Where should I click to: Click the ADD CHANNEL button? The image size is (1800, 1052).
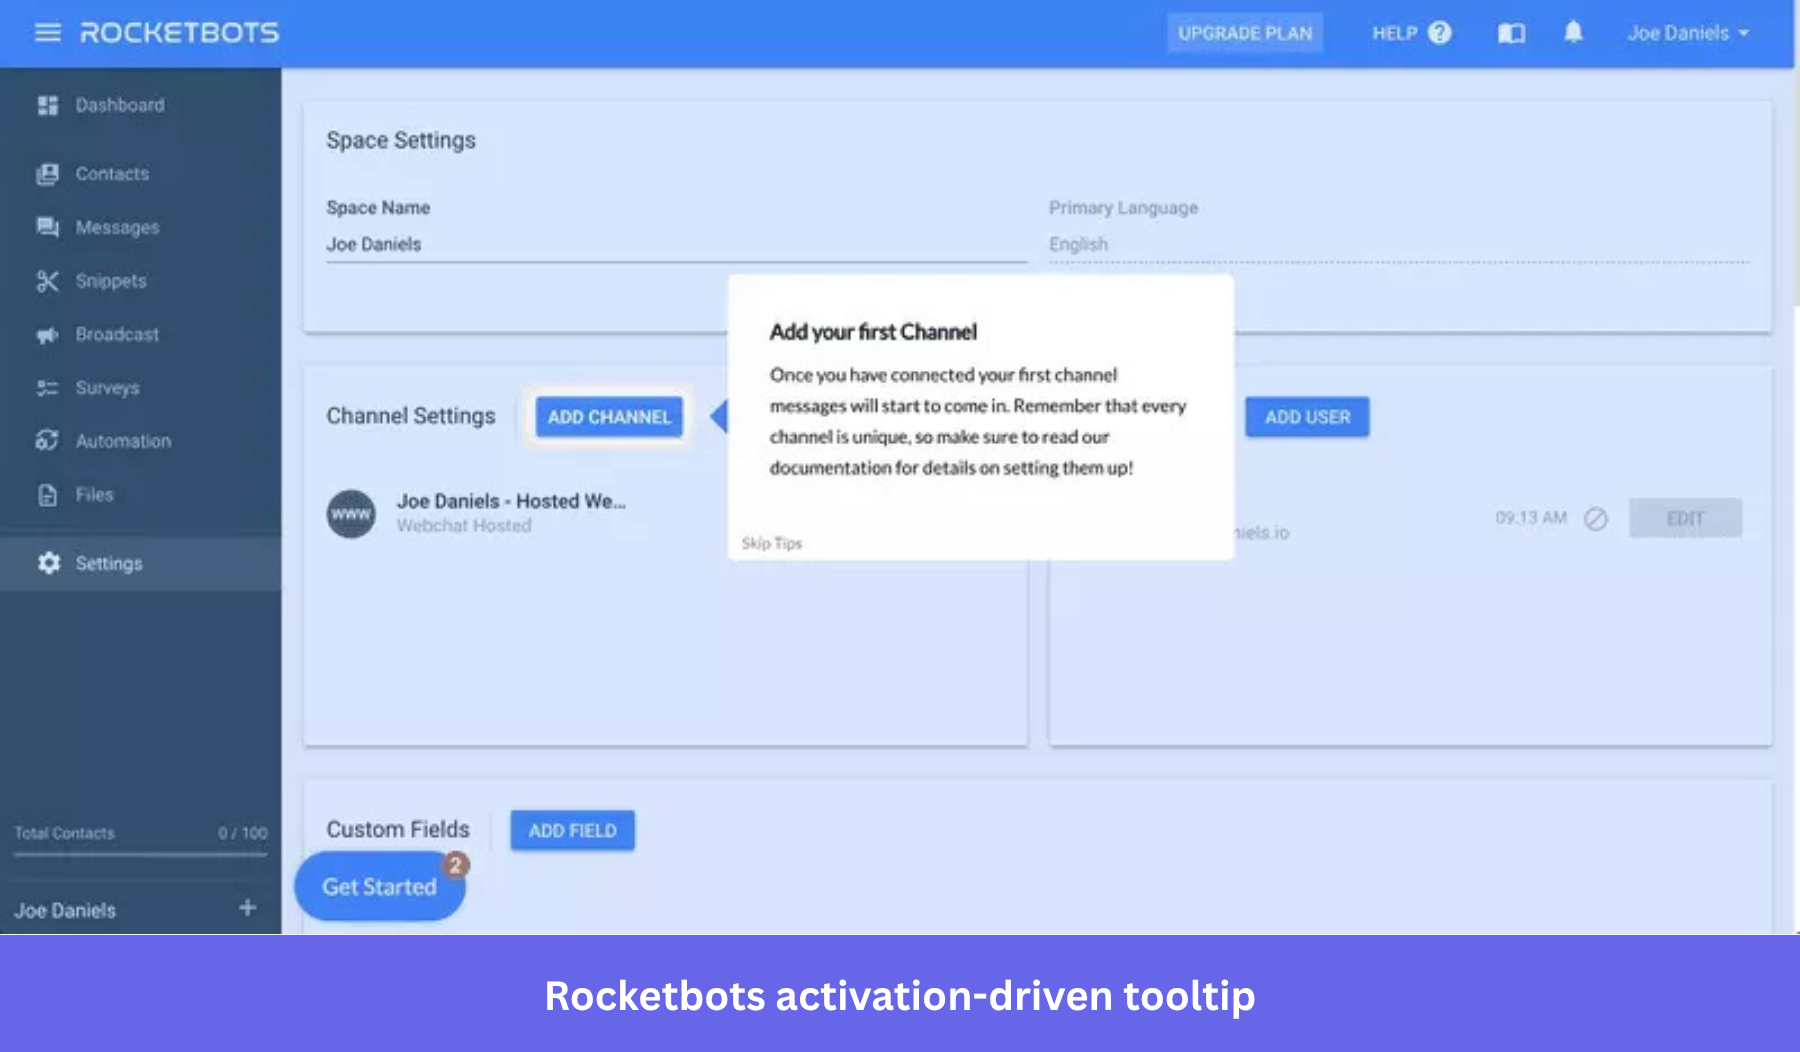point(609,417)
